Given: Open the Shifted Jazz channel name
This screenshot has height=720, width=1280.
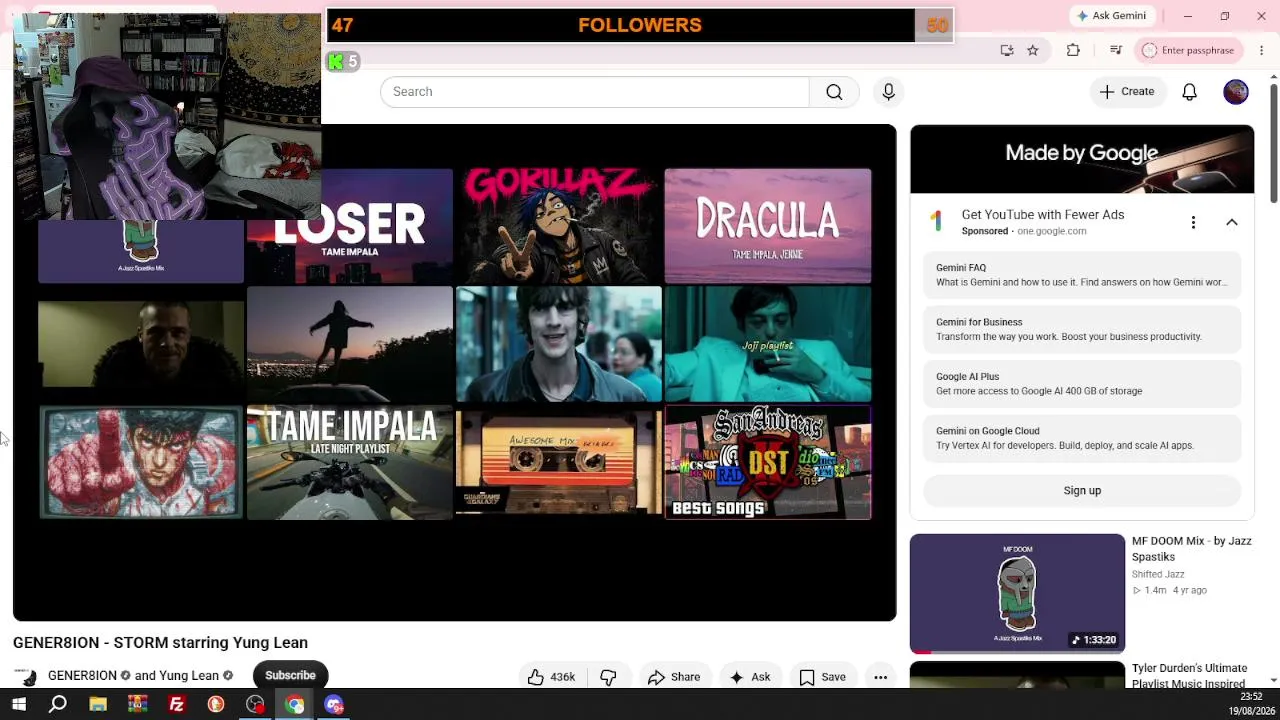Looking at the screenshot, I should click(1158, 575).
